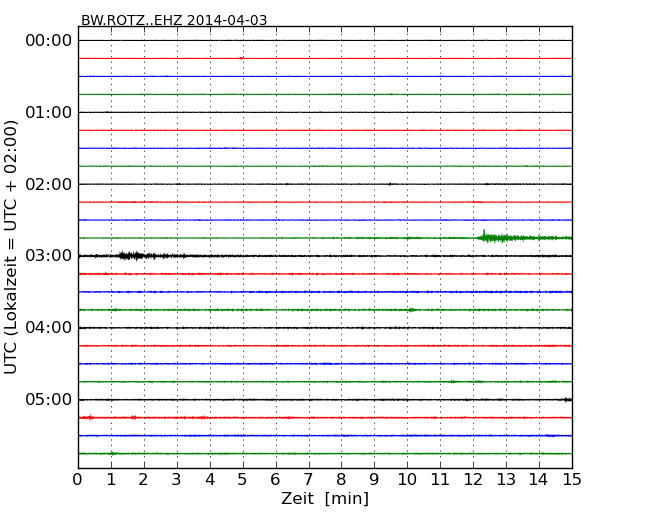
Task: Click the x-axis tick label 5
Action: click(x=243, y=480)
